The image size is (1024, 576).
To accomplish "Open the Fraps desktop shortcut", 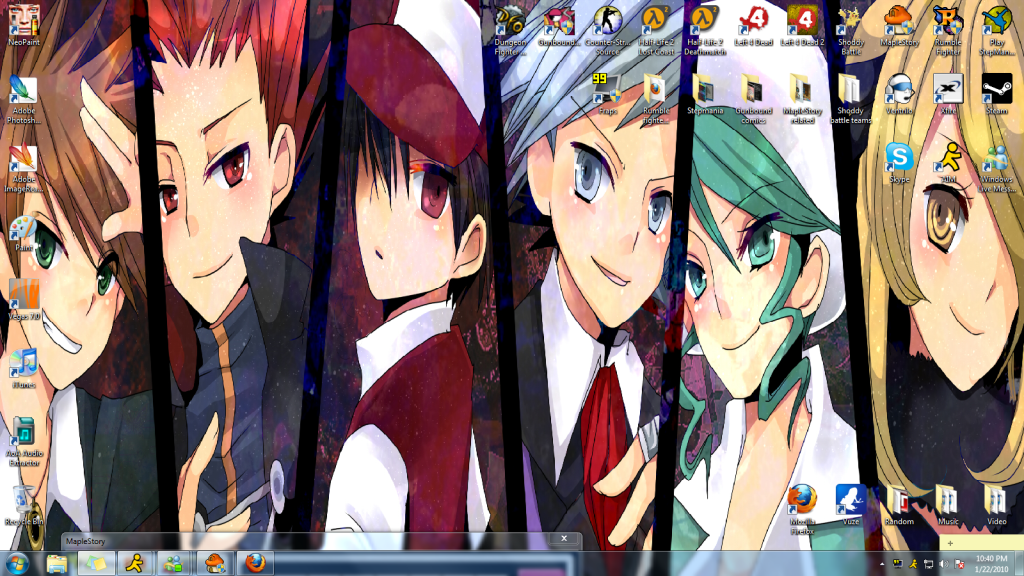I will pos(607,95).
